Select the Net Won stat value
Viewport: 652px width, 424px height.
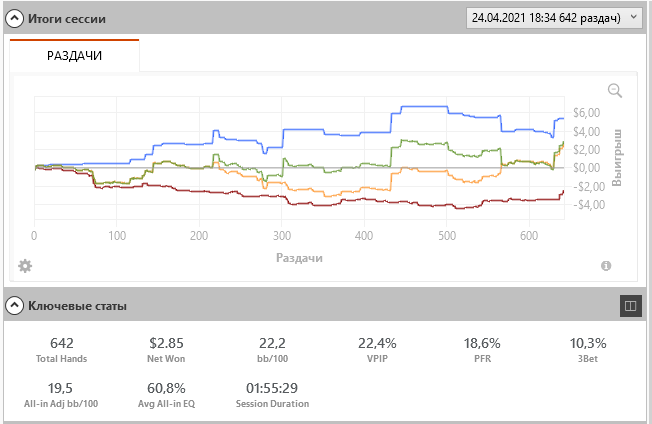click(x=166, y=343)
